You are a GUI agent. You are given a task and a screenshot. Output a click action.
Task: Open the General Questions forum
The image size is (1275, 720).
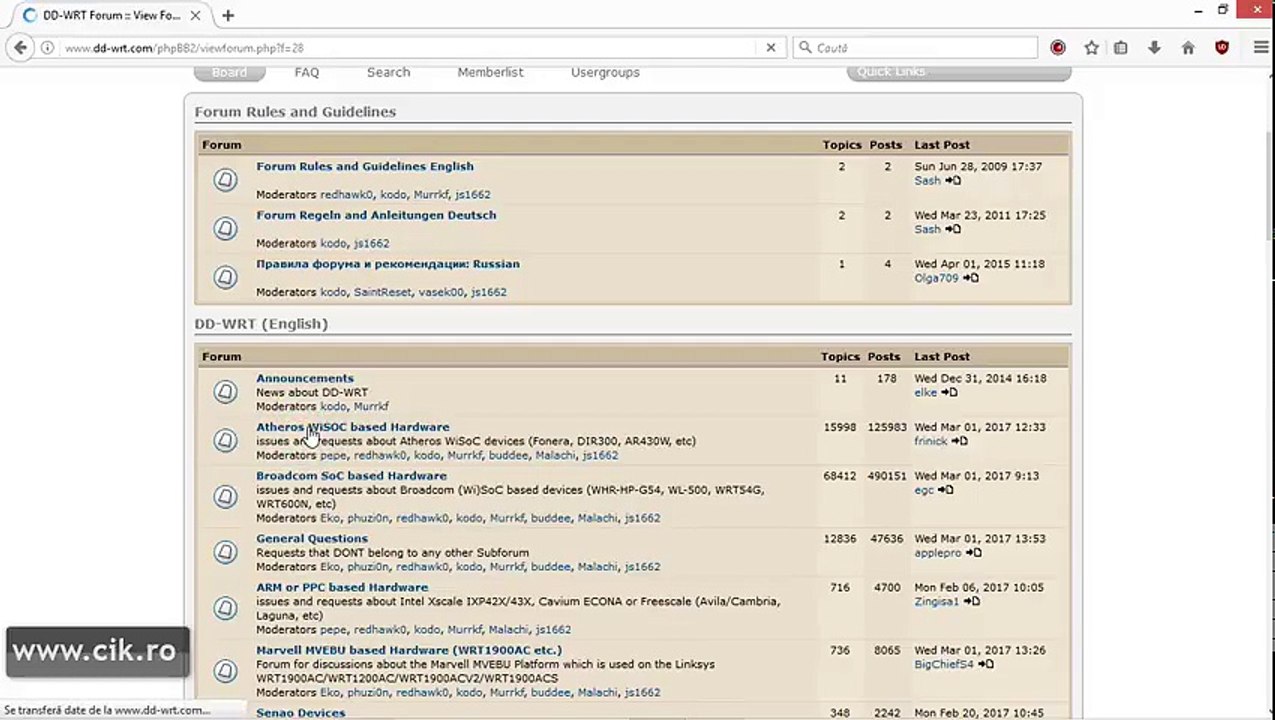pos(312,538)
